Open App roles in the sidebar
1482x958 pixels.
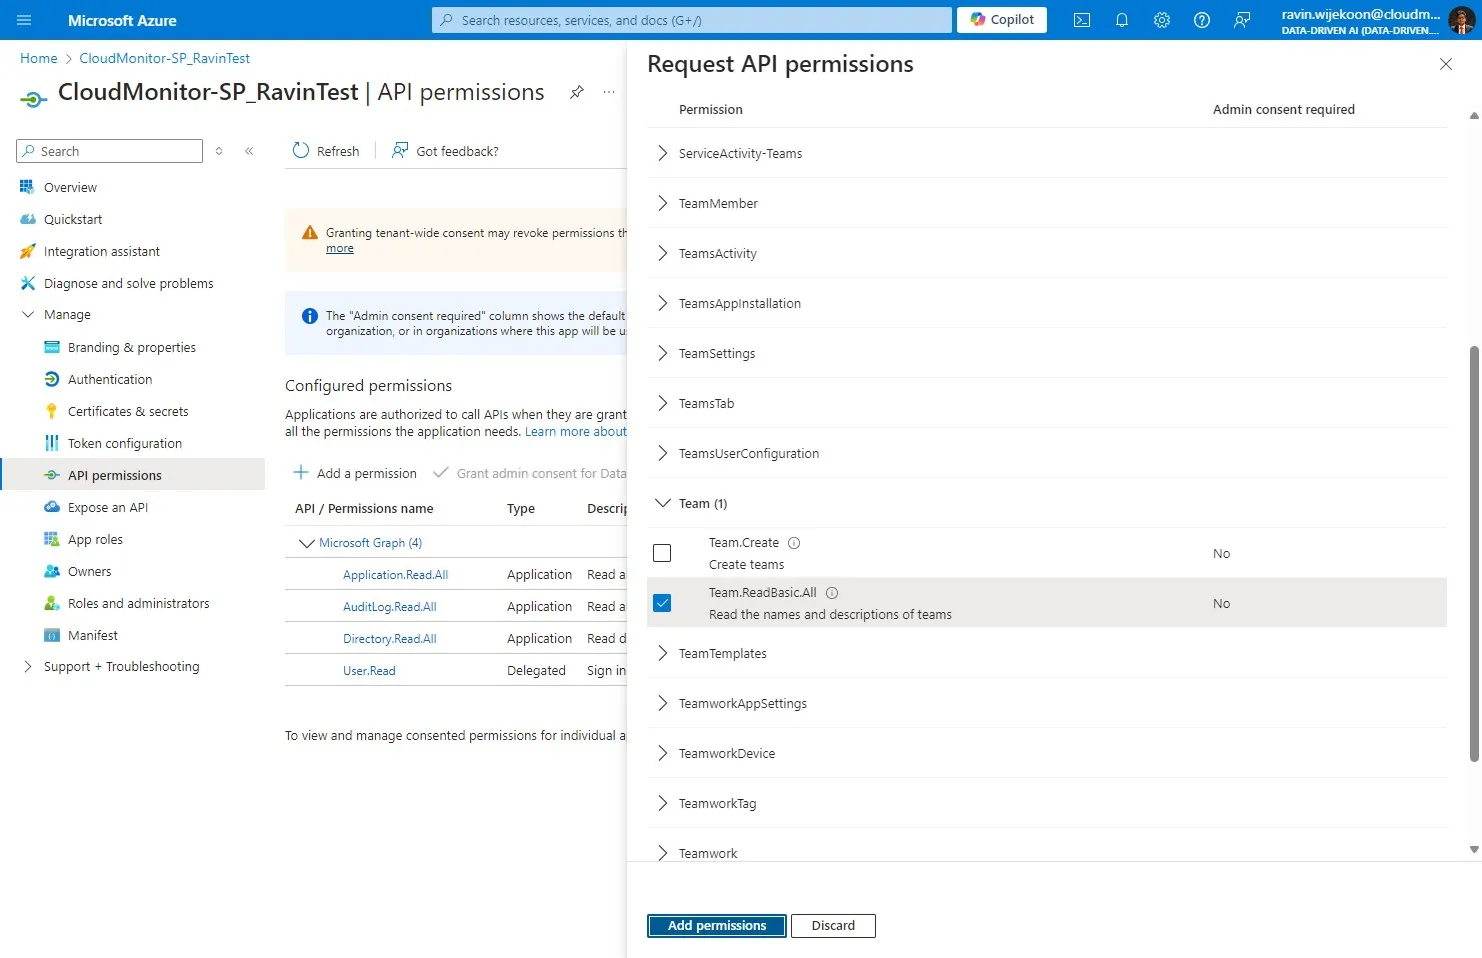95,539
